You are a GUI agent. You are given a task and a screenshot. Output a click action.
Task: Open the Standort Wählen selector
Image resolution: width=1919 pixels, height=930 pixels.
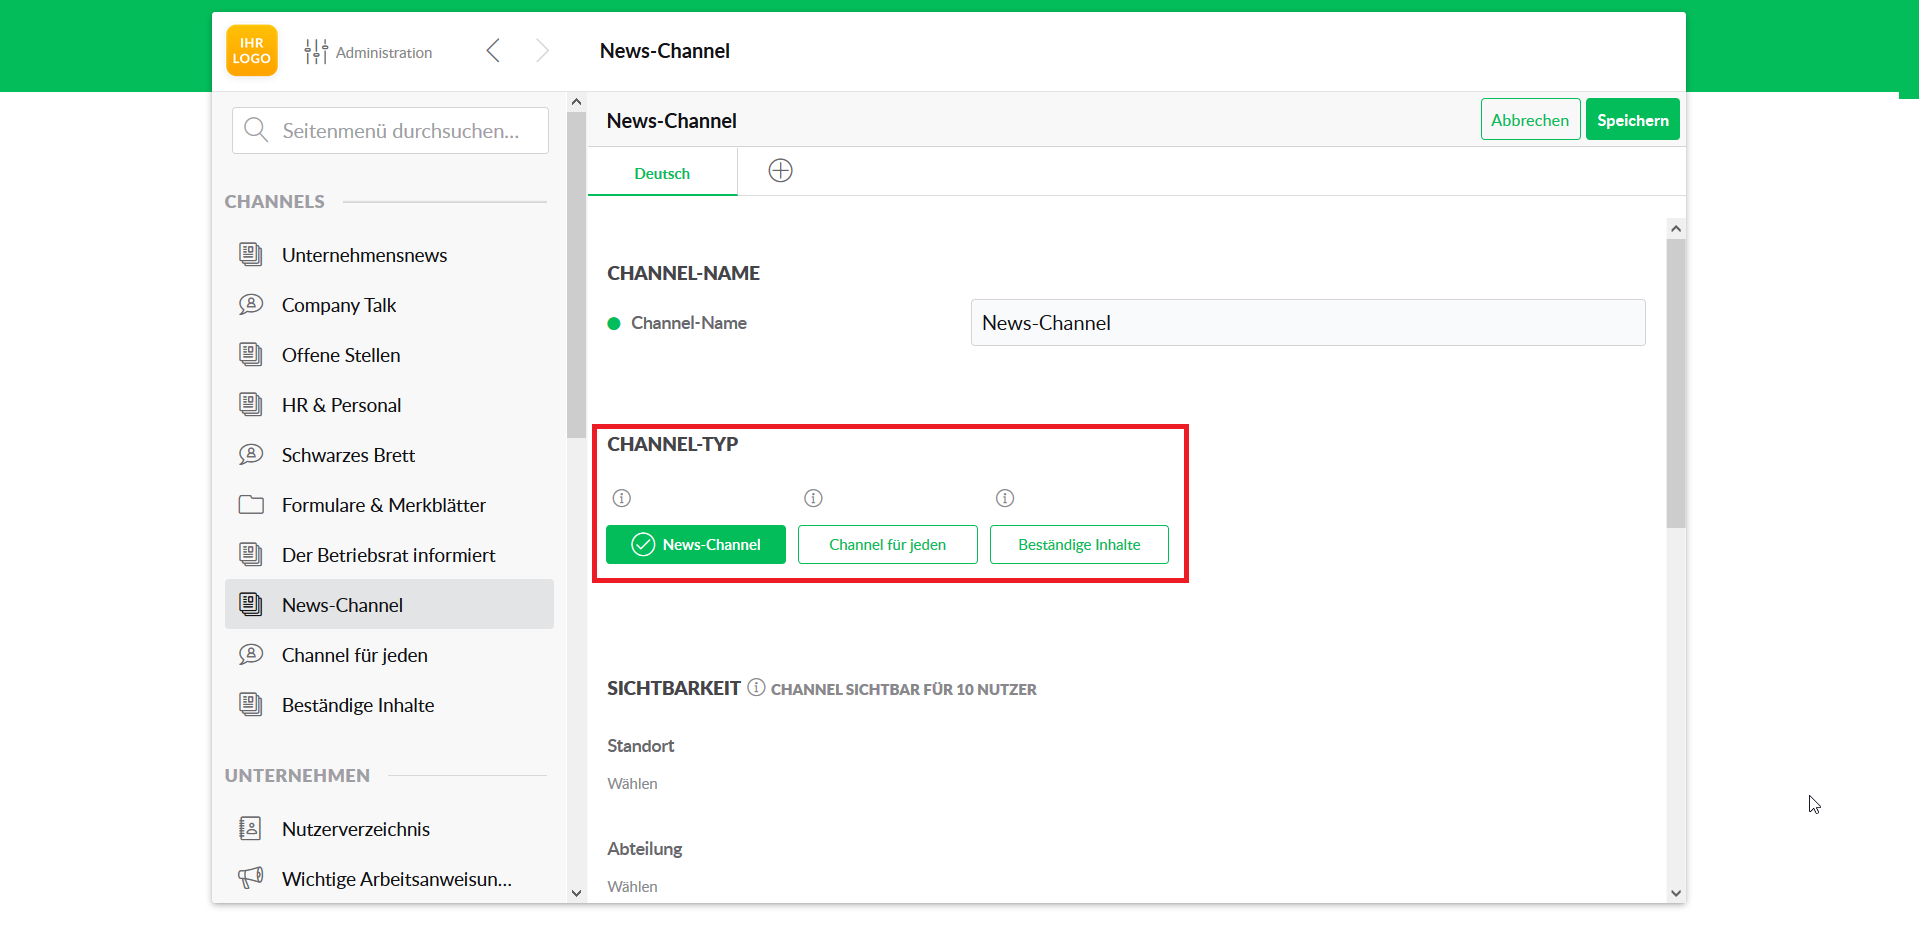point(632,783)
